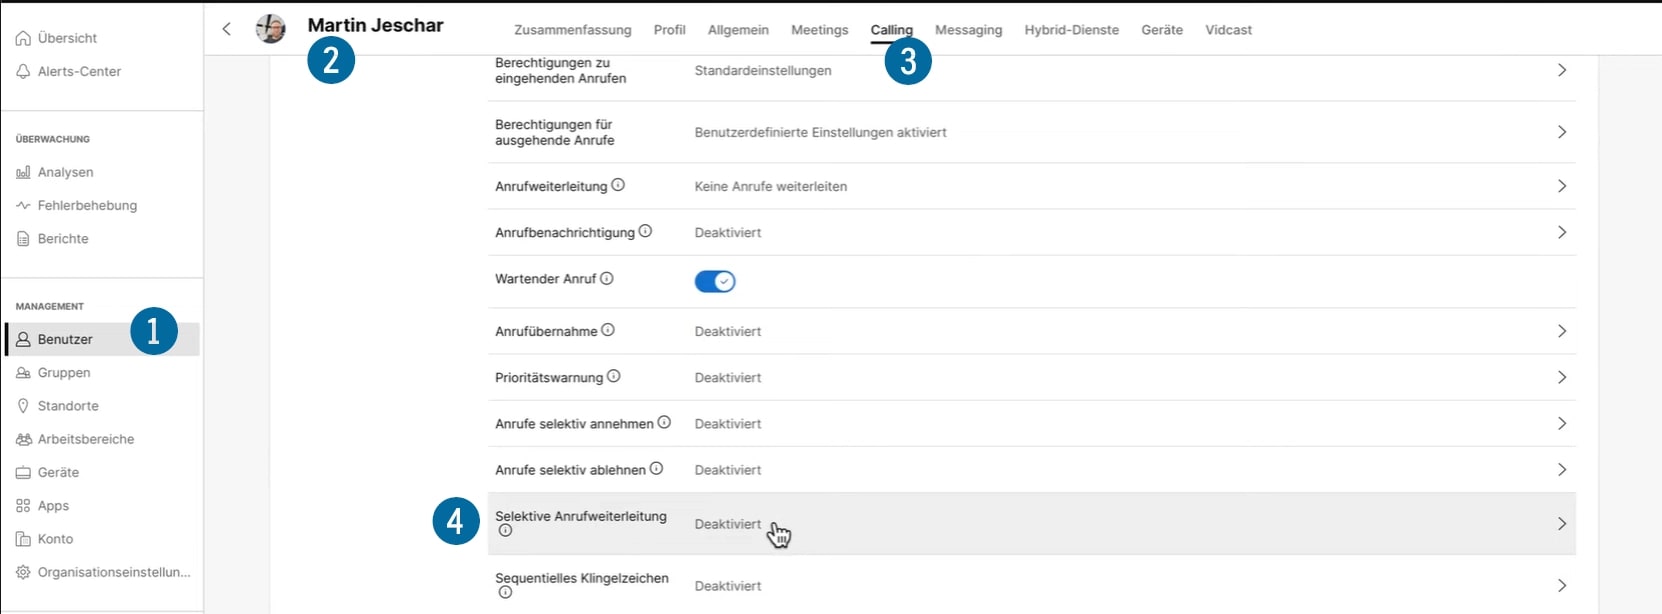Viewport: 1662px width, 614px height.
Task: Expand the Anrufe selektiv ablehnen row chevron
Action: click(1561, 470)
